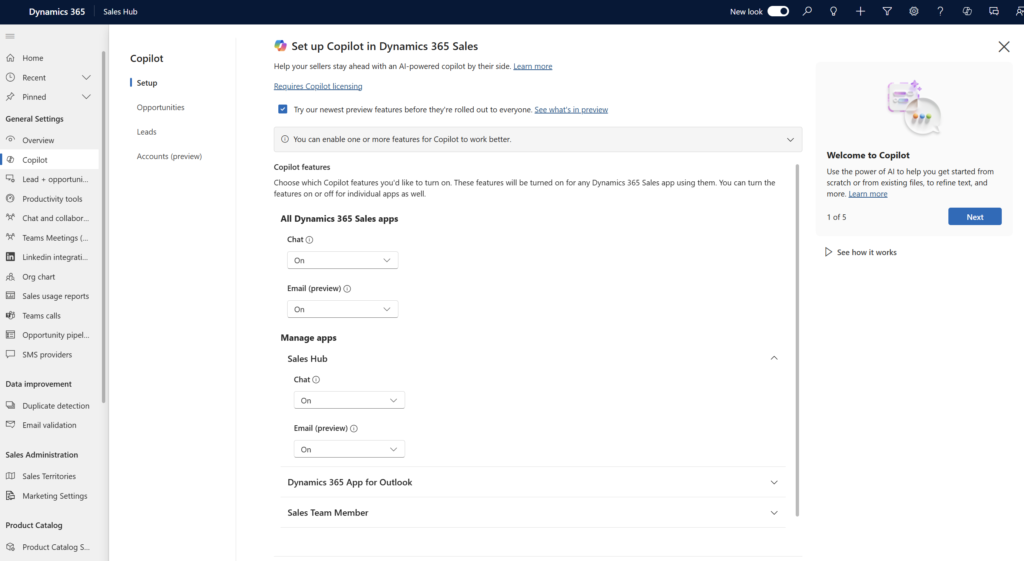Click the lightbulb assistant icon
The image size is (1024, 561).
[834, 11]
